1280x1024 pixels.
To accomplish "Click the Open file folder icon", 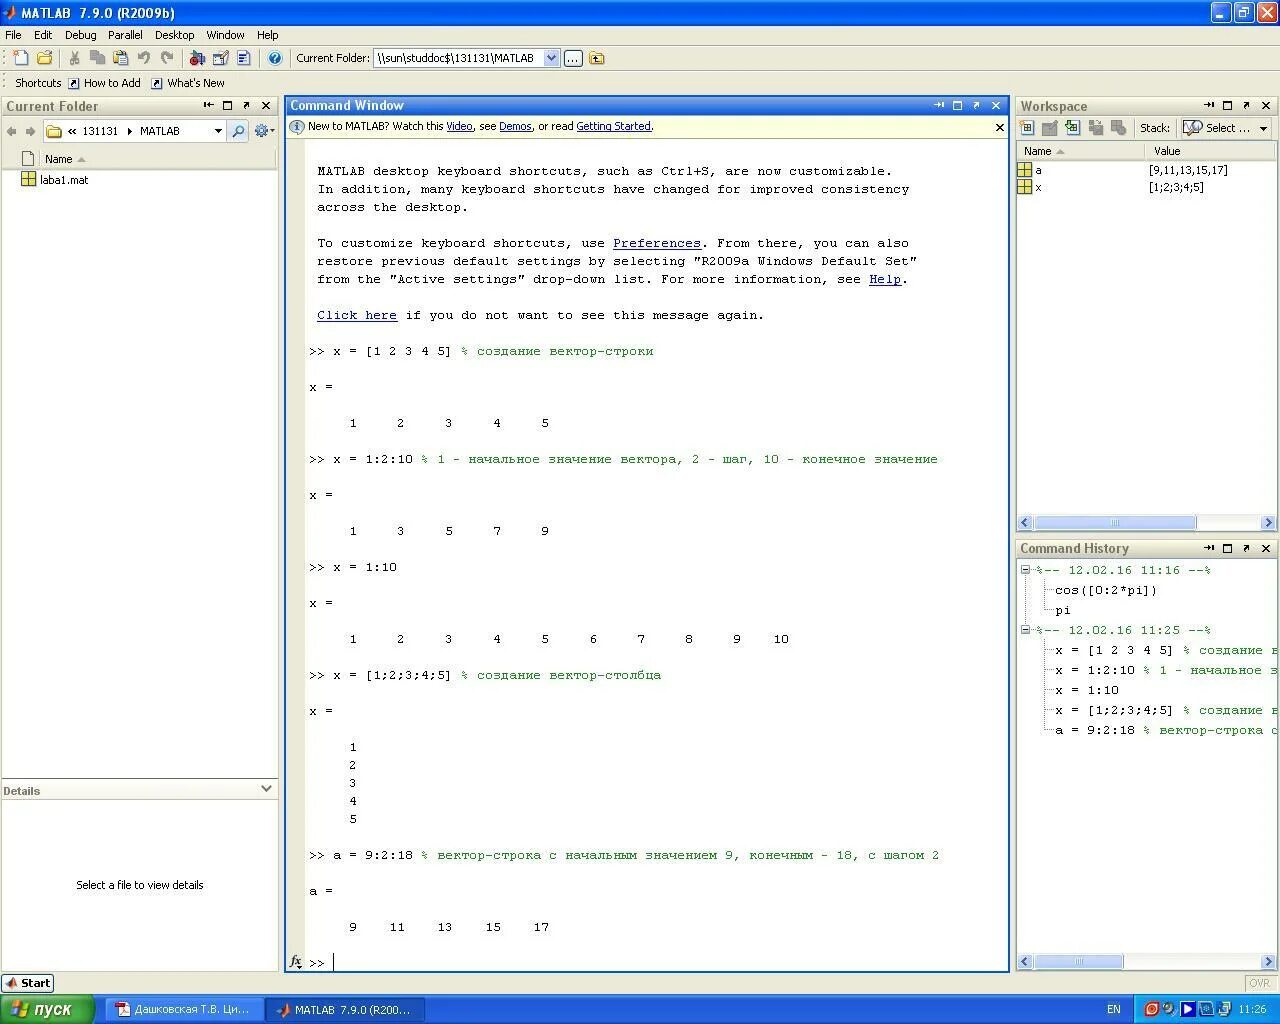I will coord(44,58).
